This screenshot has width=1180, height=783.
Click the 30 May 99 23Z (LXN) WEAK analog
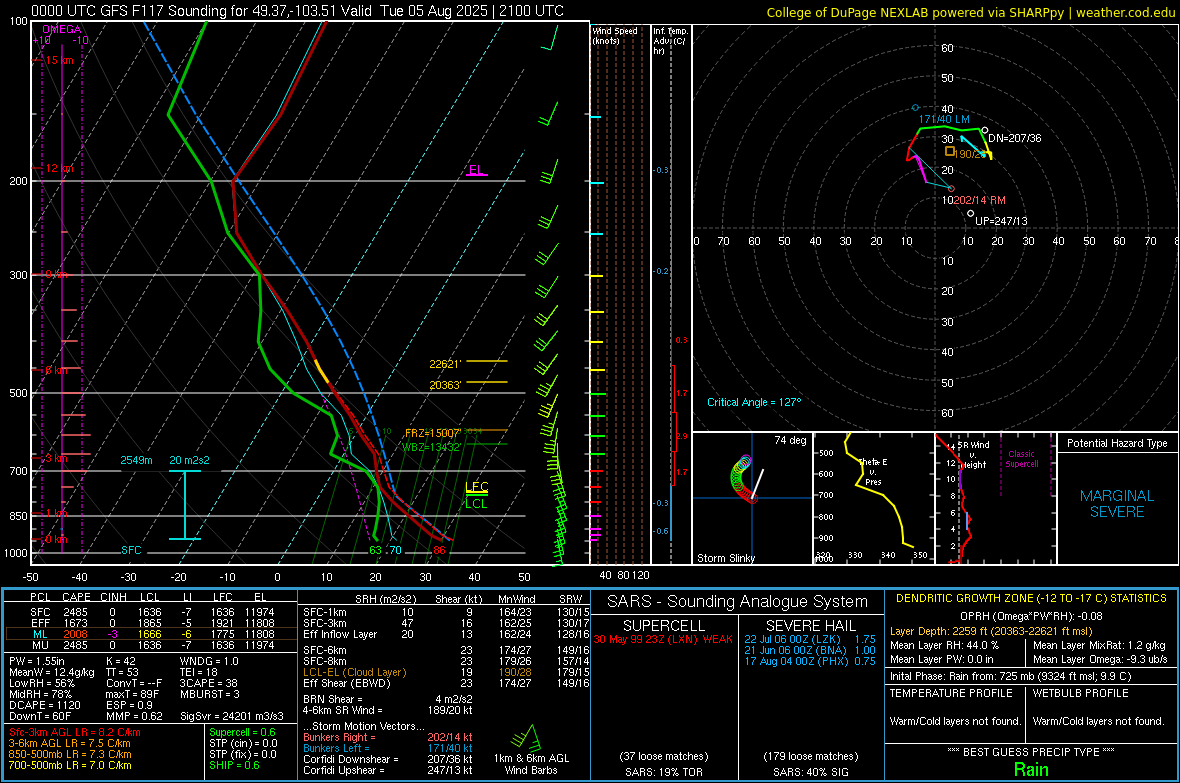pyautogui.click(x=663, y=639)
